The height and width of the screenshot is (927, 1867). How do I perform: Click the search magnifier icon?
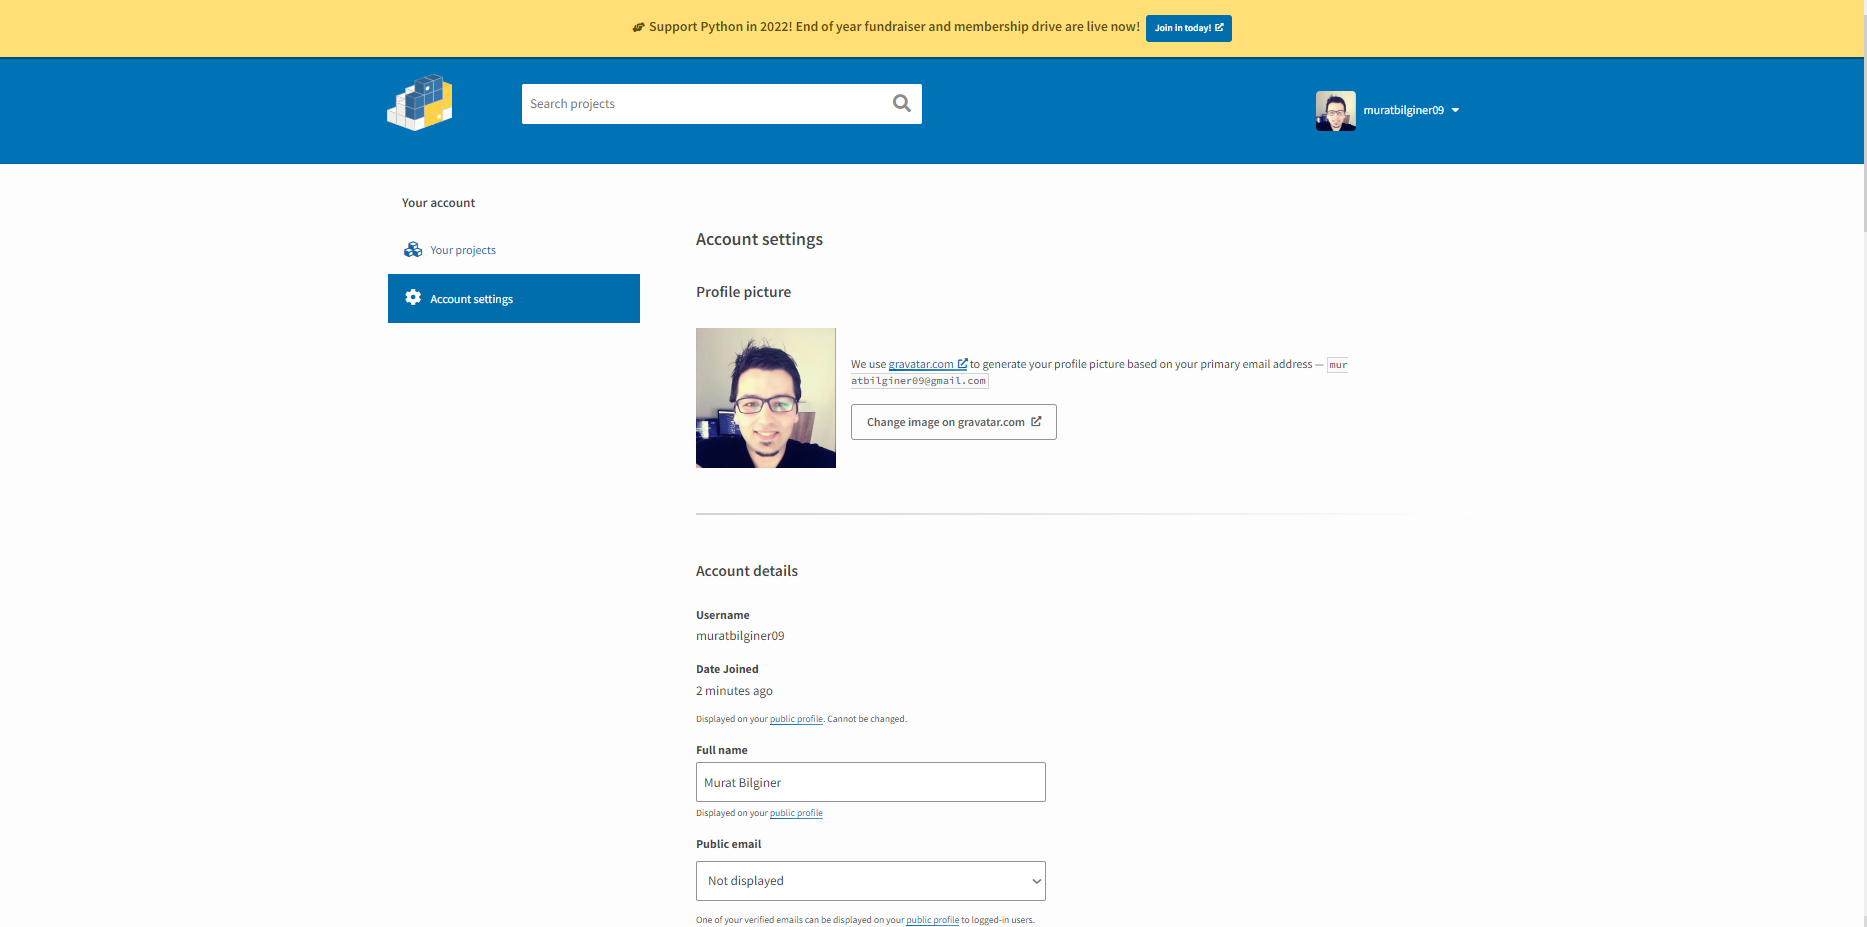900,103
